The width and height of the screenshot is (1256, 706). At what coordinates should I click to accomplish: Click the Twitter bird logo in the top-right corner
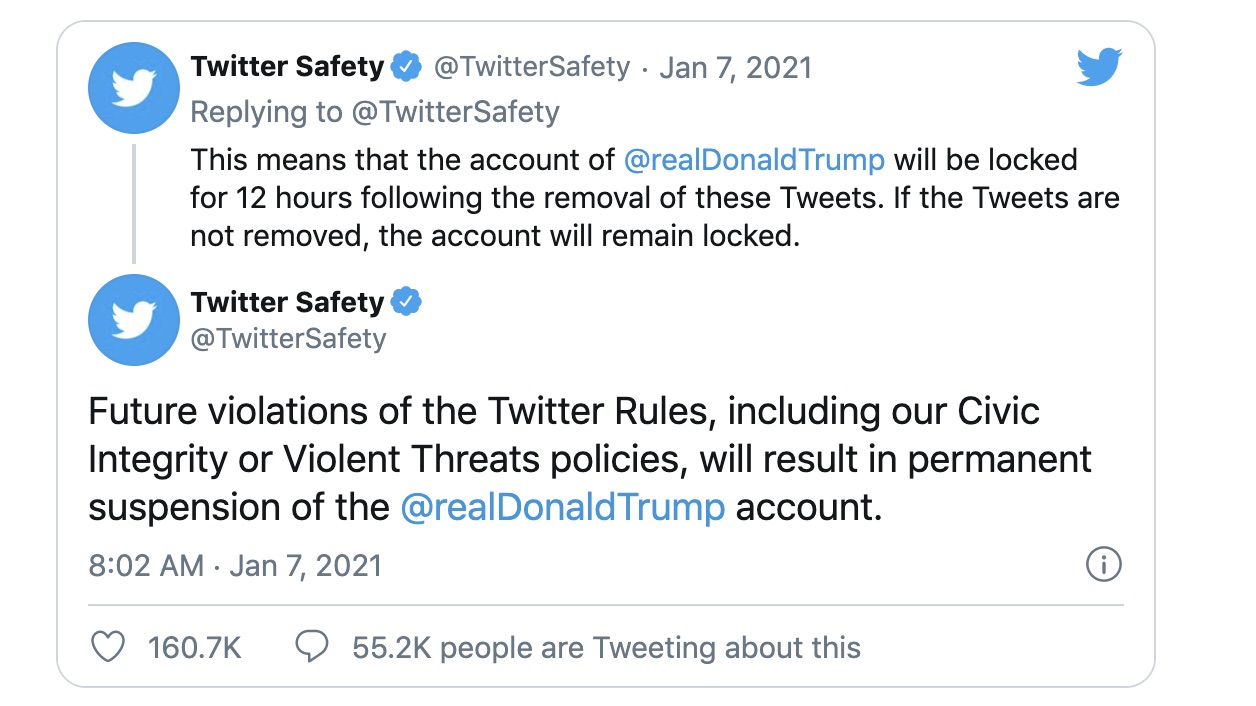(x=1099, y=69)
